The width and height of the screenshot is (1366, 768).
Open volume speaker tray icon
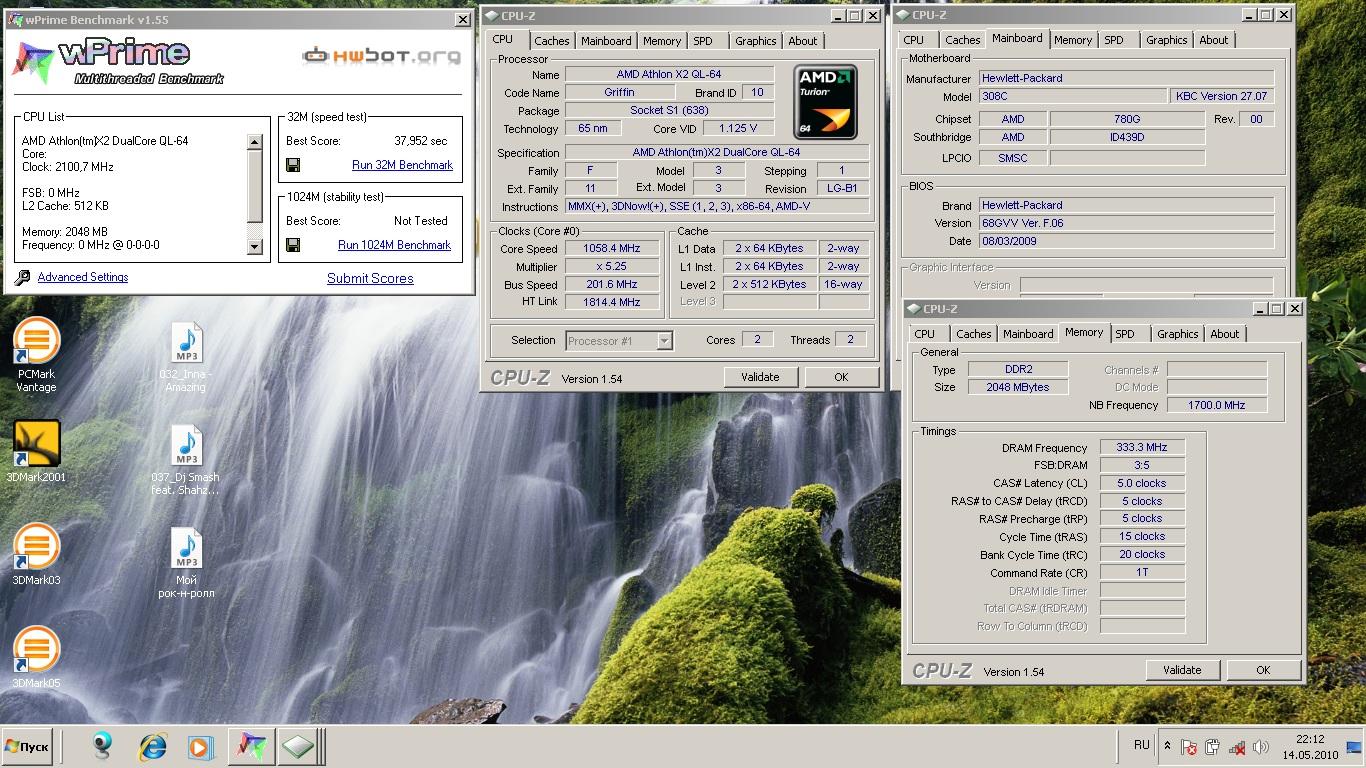(x=1261, y=747)
